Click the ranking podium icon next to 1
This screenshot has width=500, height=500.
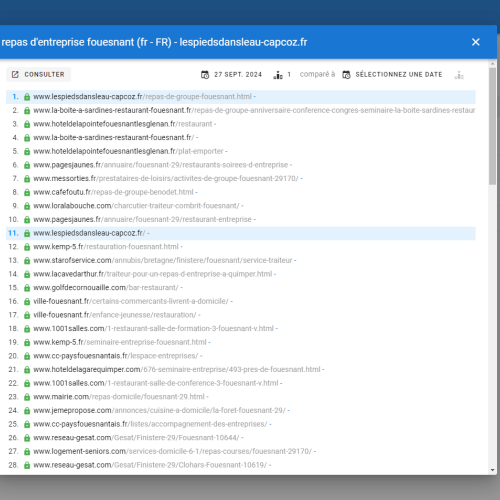278,75
